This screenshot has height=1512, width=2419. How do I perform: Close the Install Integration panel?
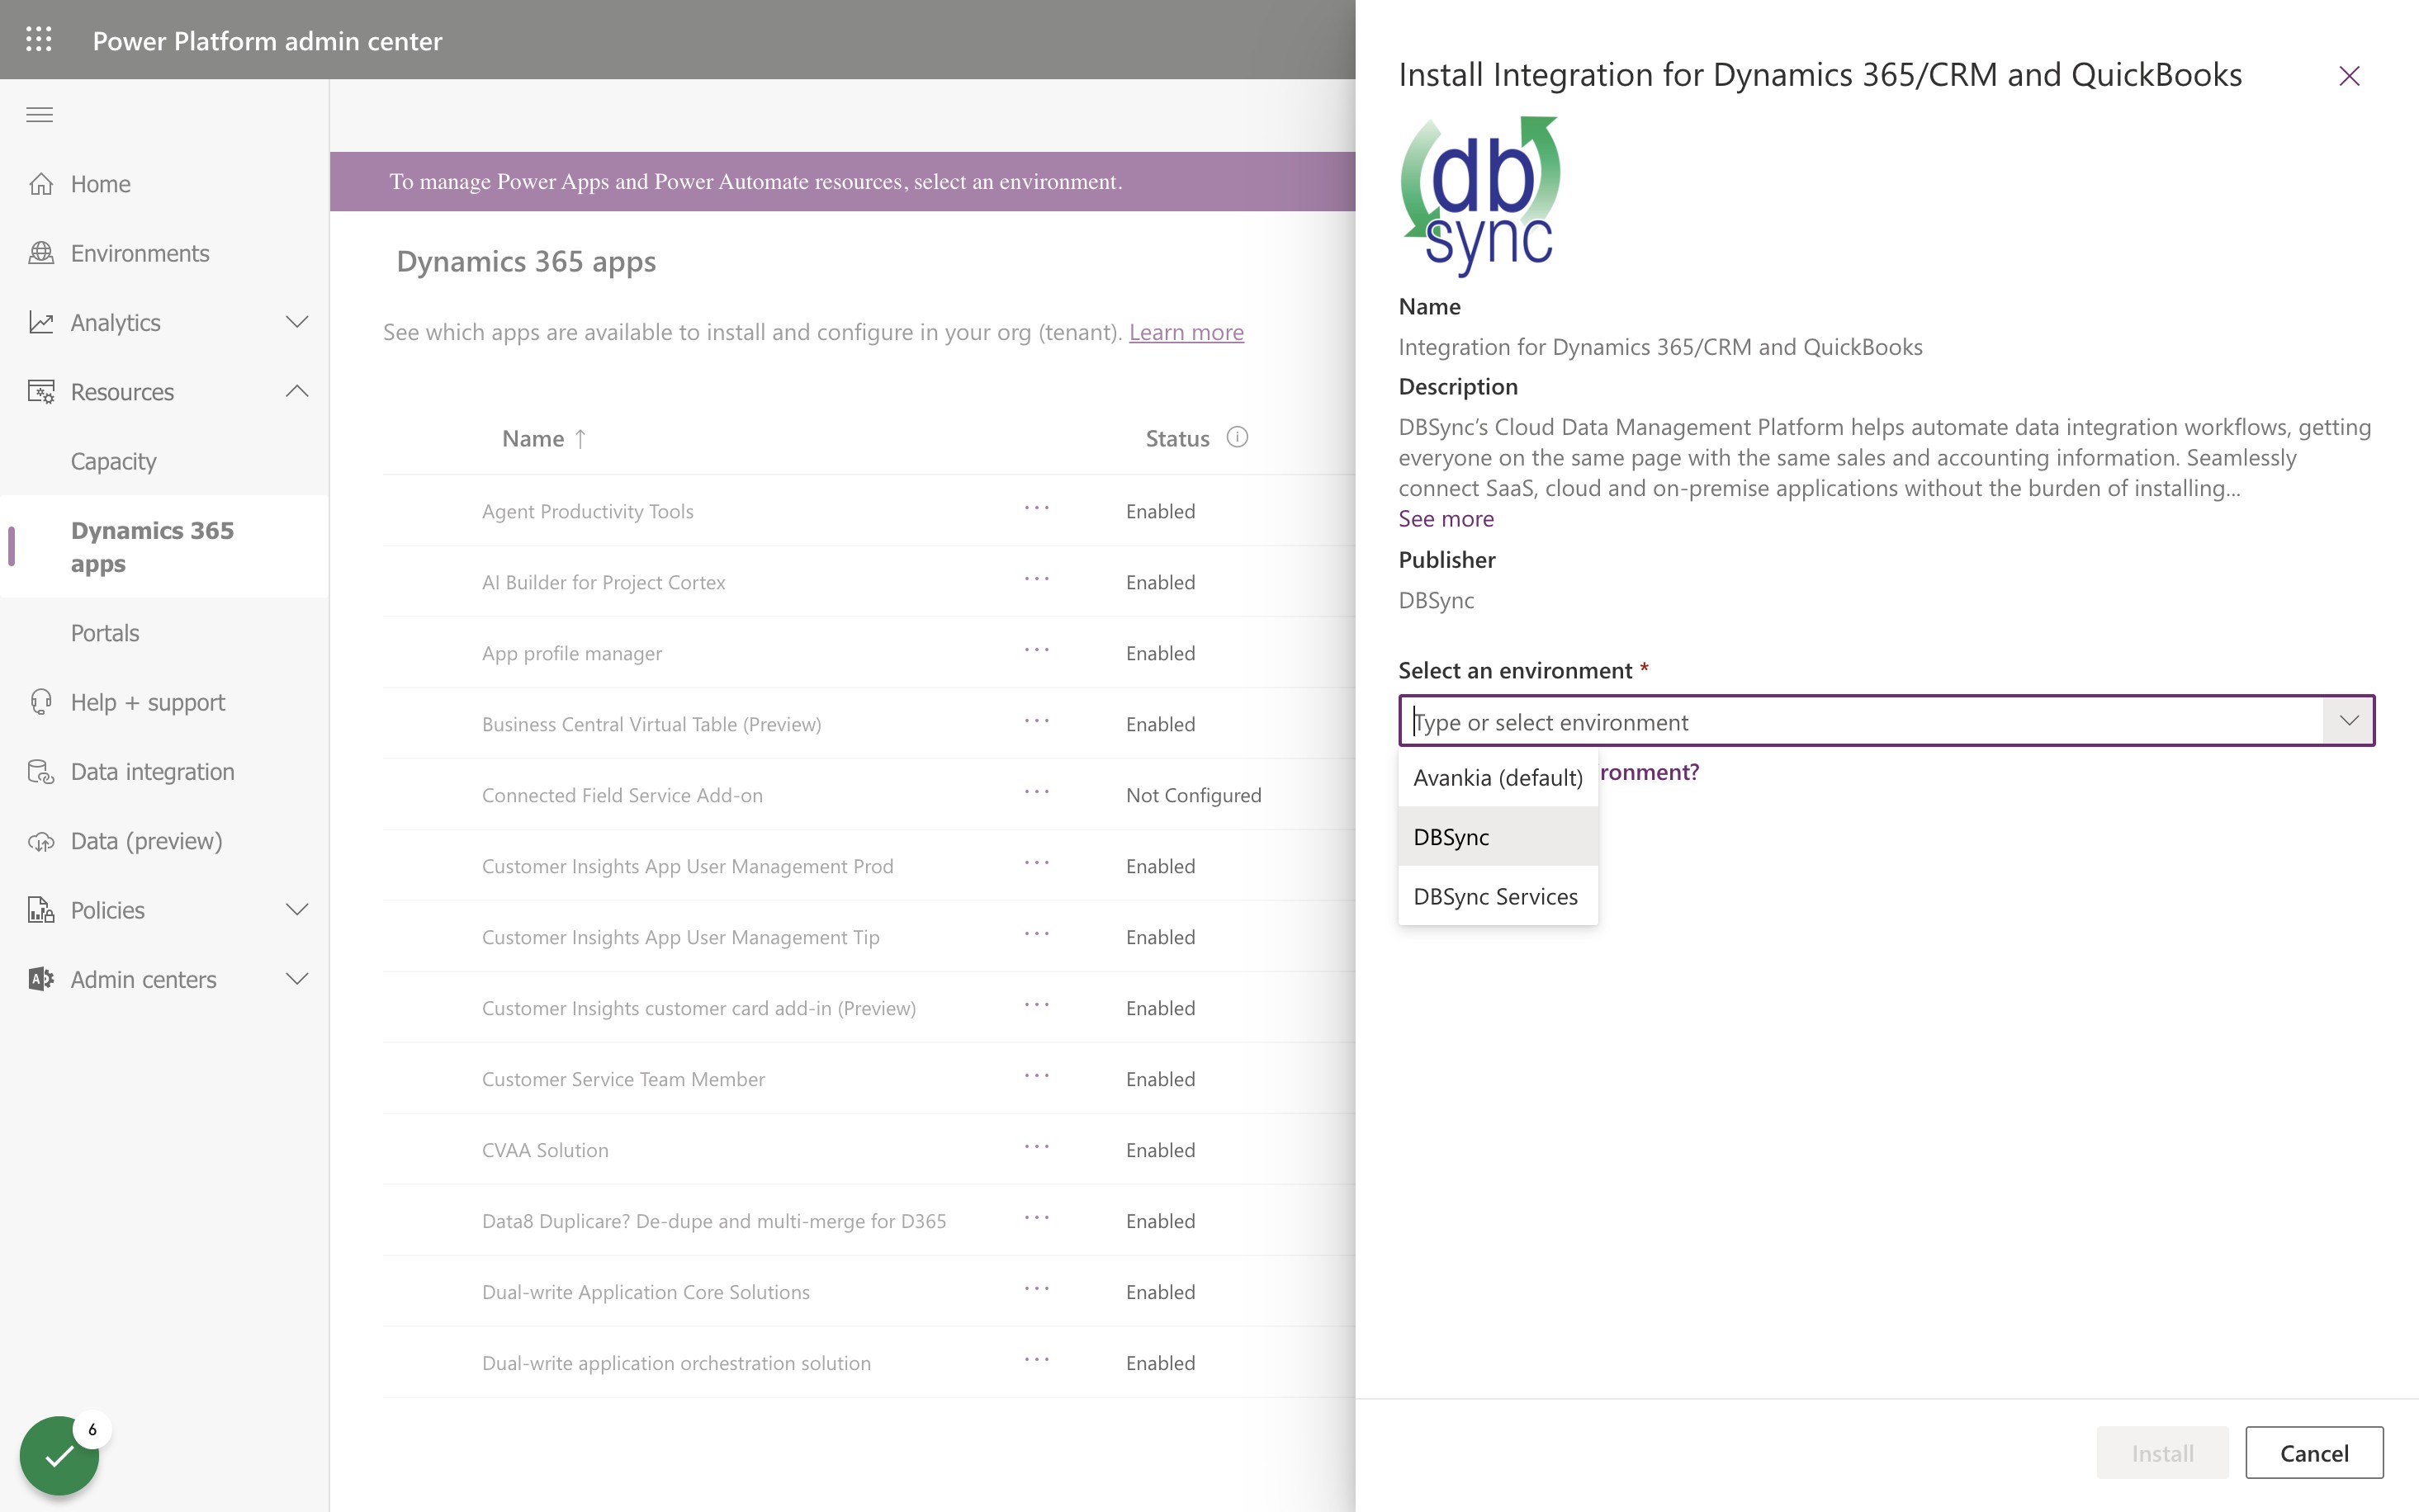(x=2349, y=76)
